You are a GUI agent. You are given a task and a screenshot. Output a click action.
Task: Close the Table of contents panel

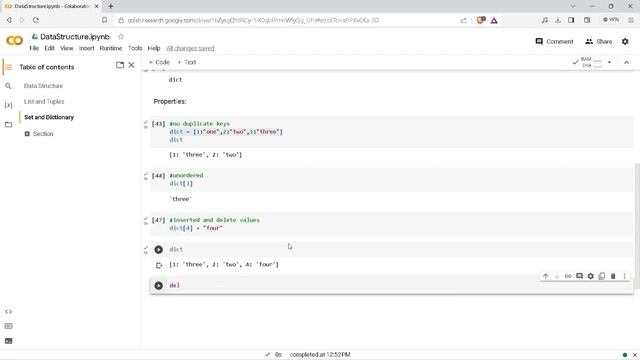(x=131, y=65)
